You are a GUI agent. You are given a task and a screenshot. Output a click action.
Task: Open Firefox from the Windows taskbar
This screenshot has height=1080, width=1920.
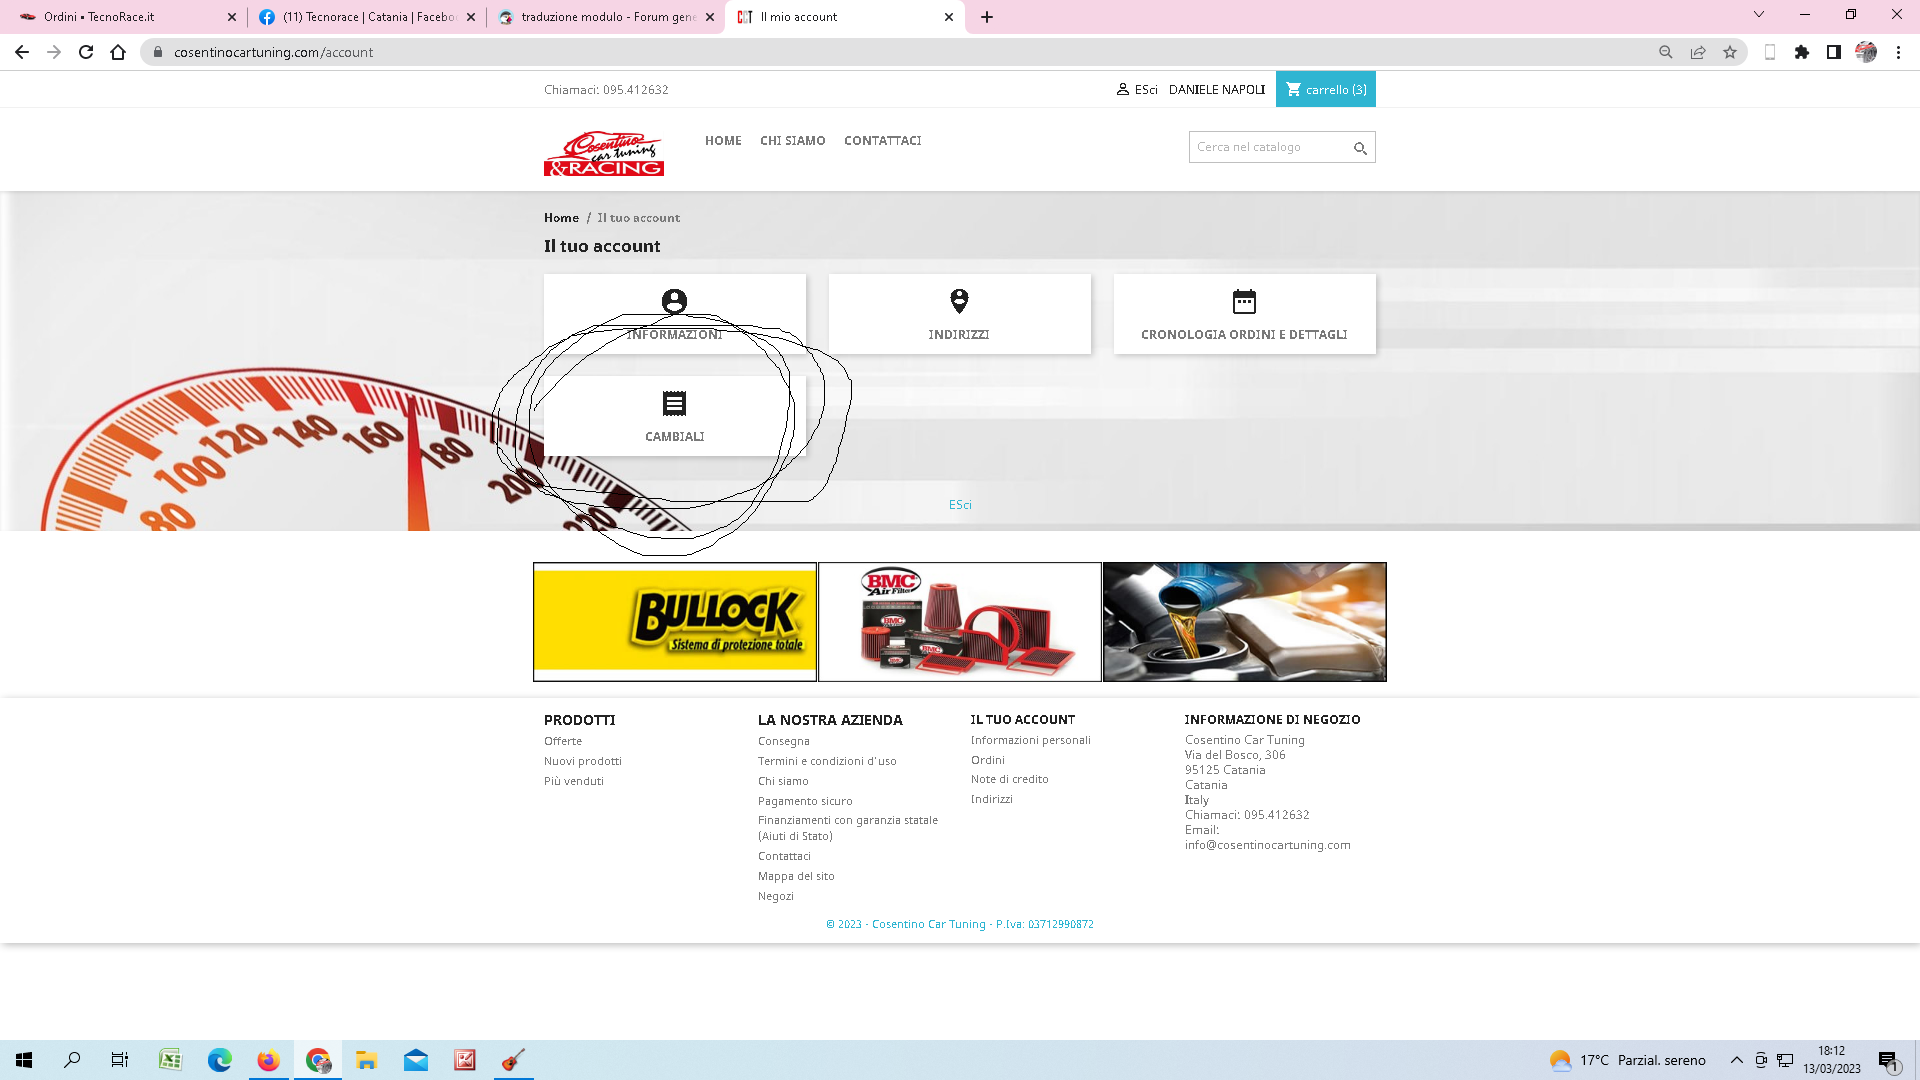click(x=268, y=1060)
